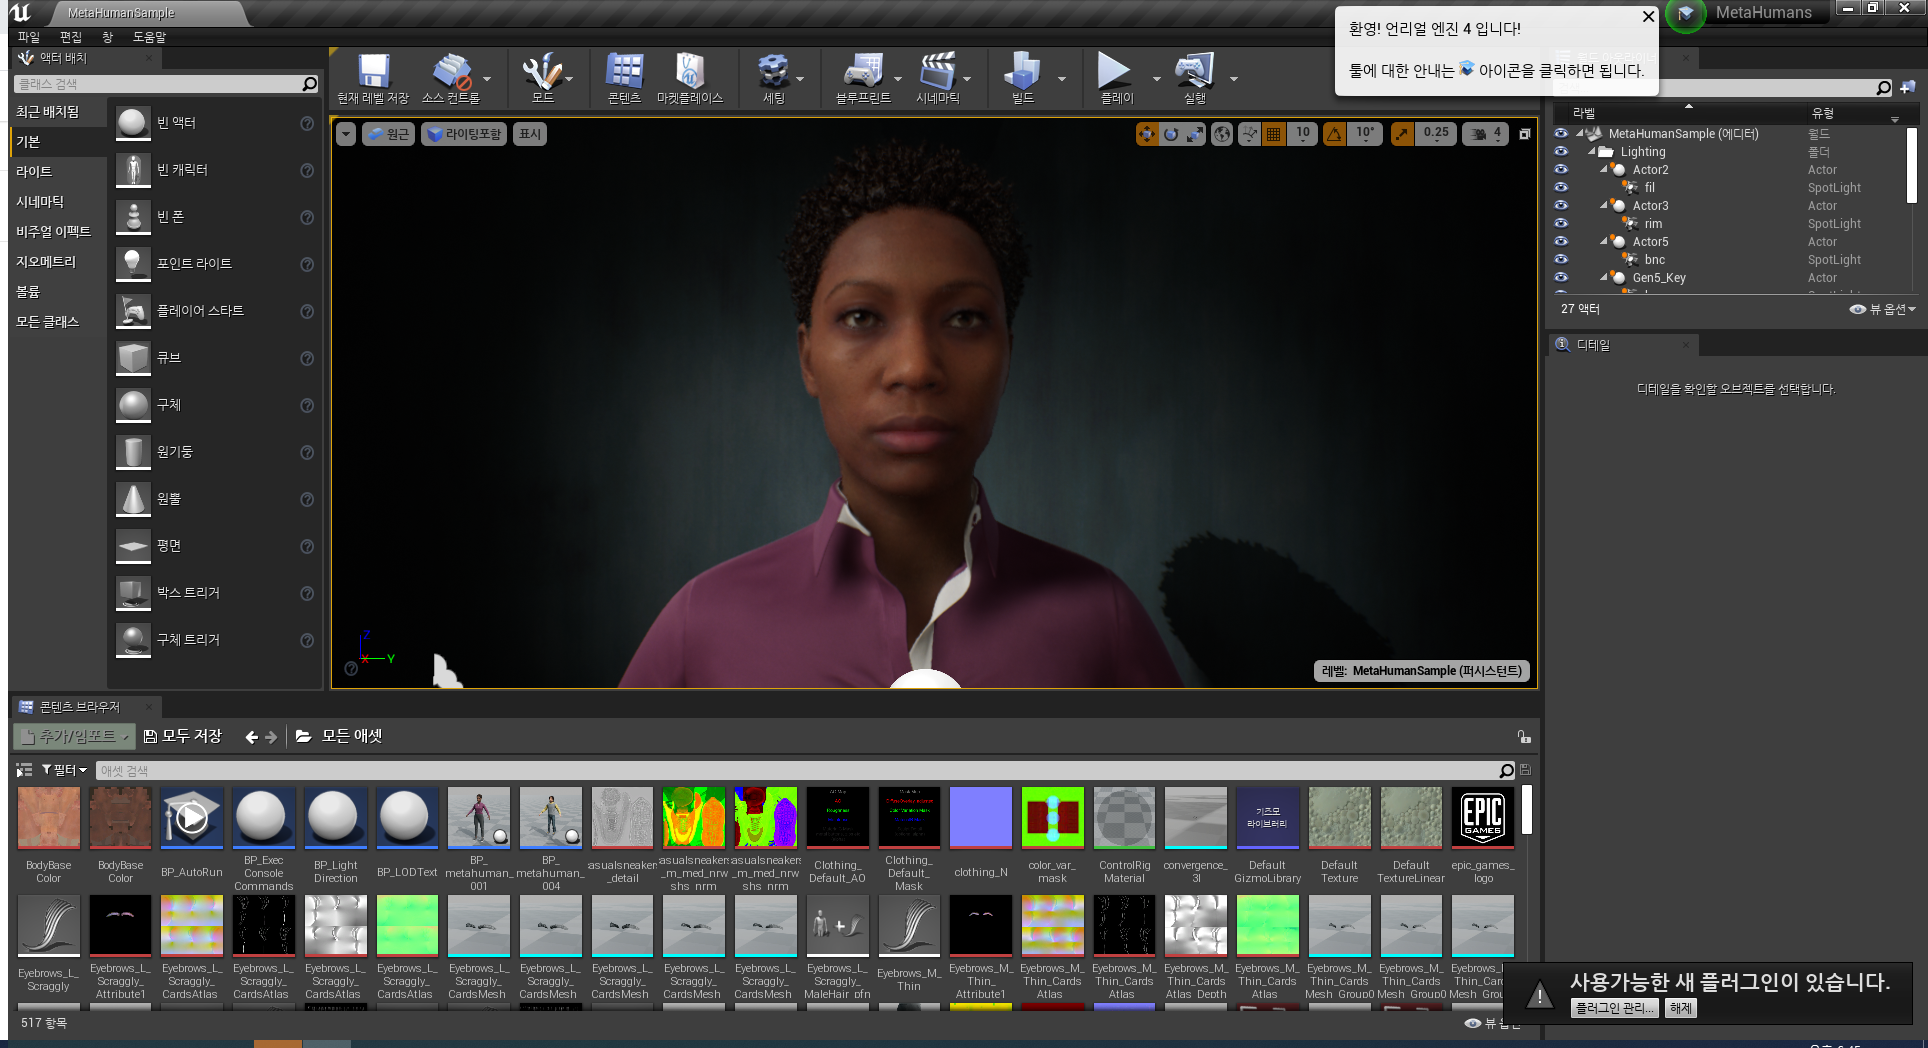Open View Options (뷰 옵션) in World Outliner
Screen dimensions: 1928x1048
(1882, 310)
